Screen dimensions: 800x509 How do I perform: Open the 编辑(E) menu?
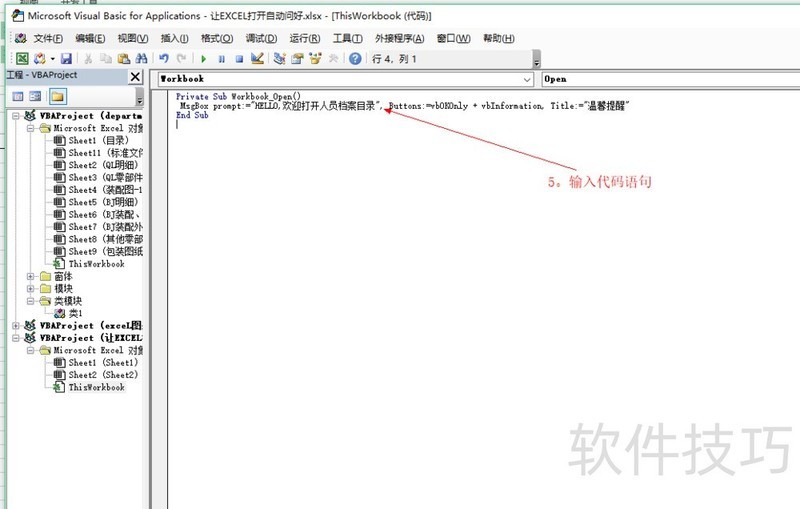click(x=90, y=38)
